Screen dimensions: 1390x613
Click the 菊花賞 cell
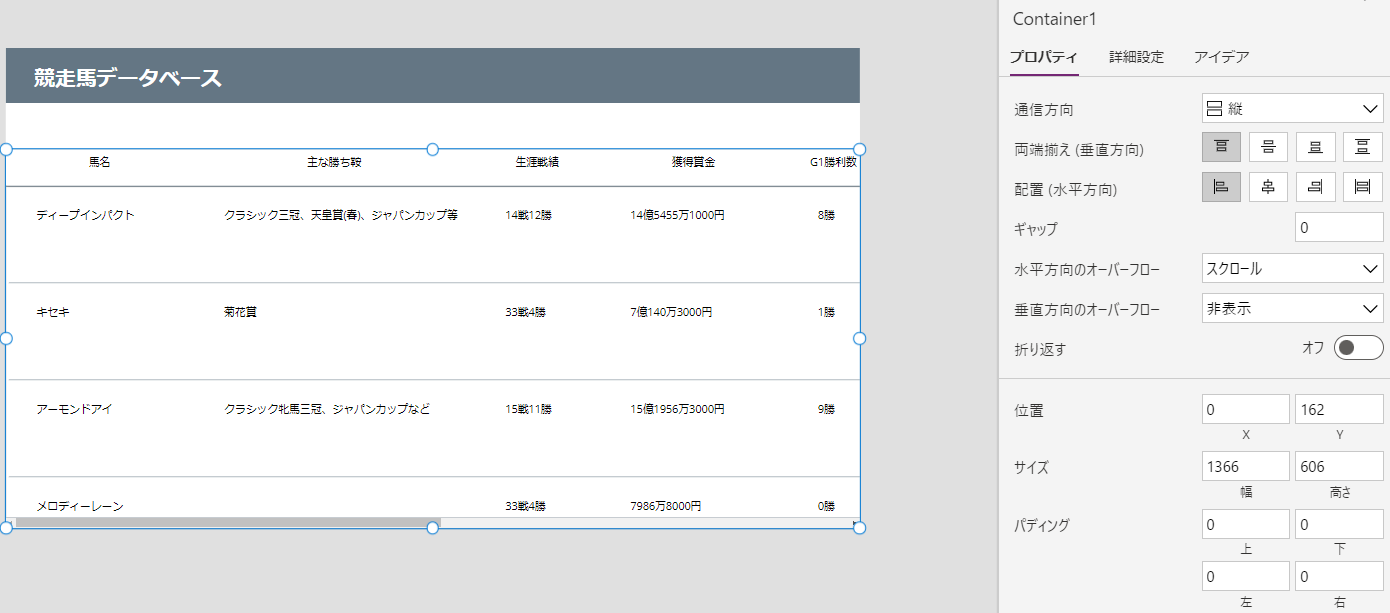(240, 312)
